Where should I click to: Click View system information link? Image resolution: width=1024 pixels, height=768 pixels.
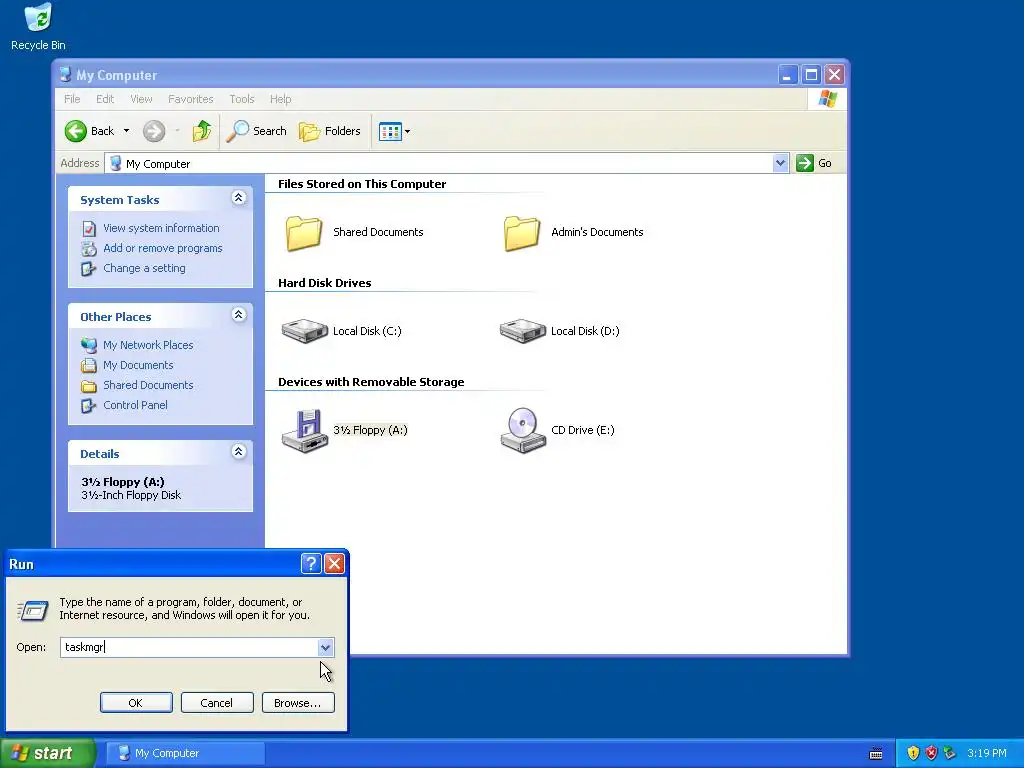click(161, 228)
